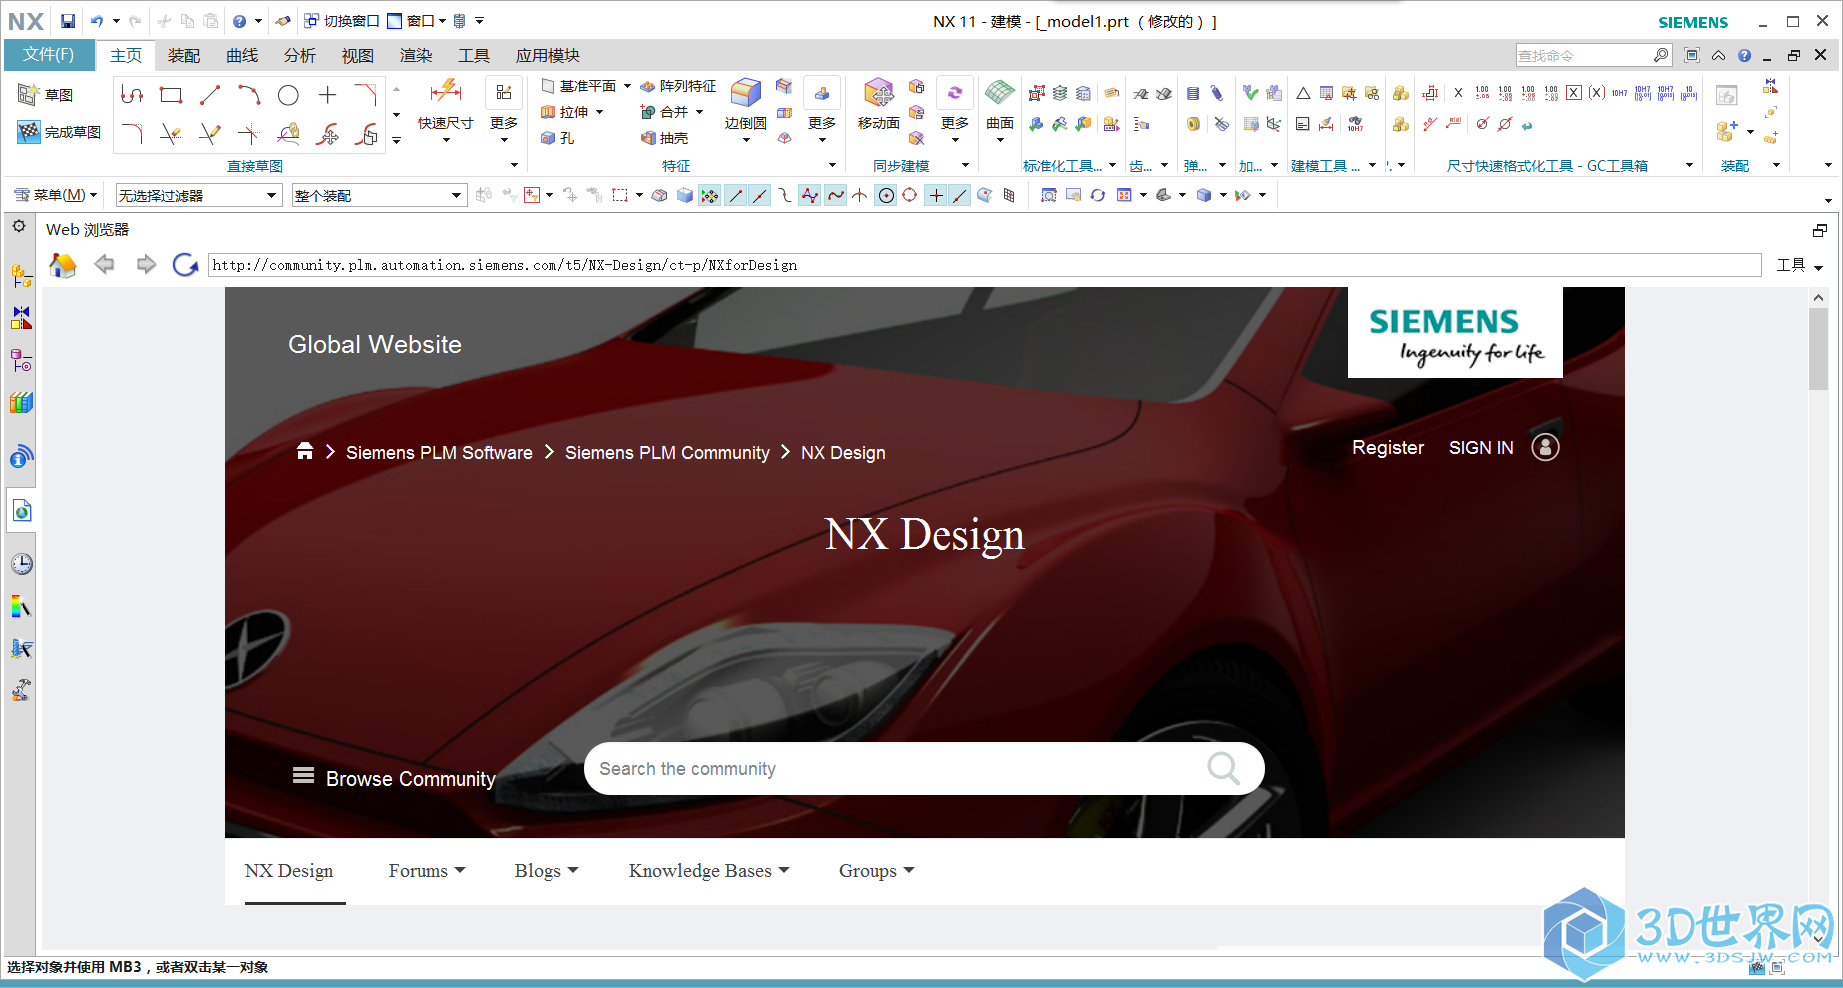This screenshot has width=1843, height=988.
Task: Click the browser URL address field
Action: [984, 265]
